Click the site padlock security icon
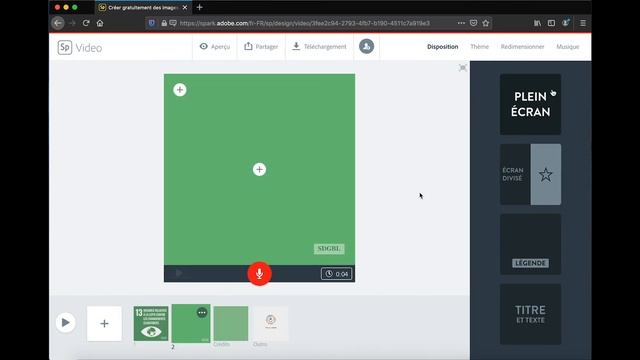 point(164,23)
